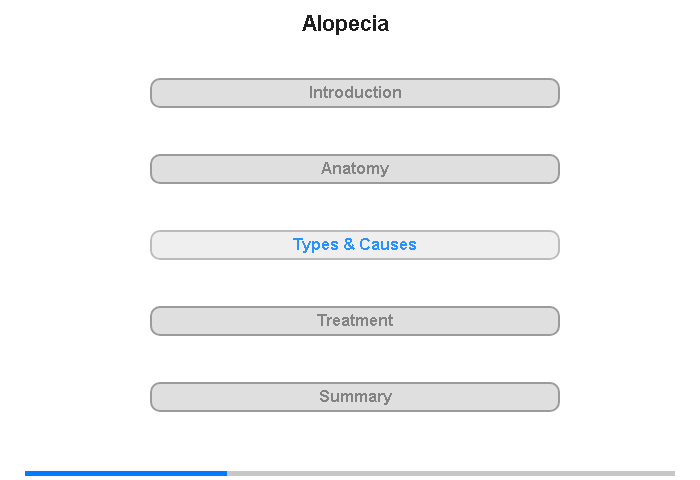Click the "Anatomy" text label
Screen dimensions: 700x480
click(x=355, y=169)
